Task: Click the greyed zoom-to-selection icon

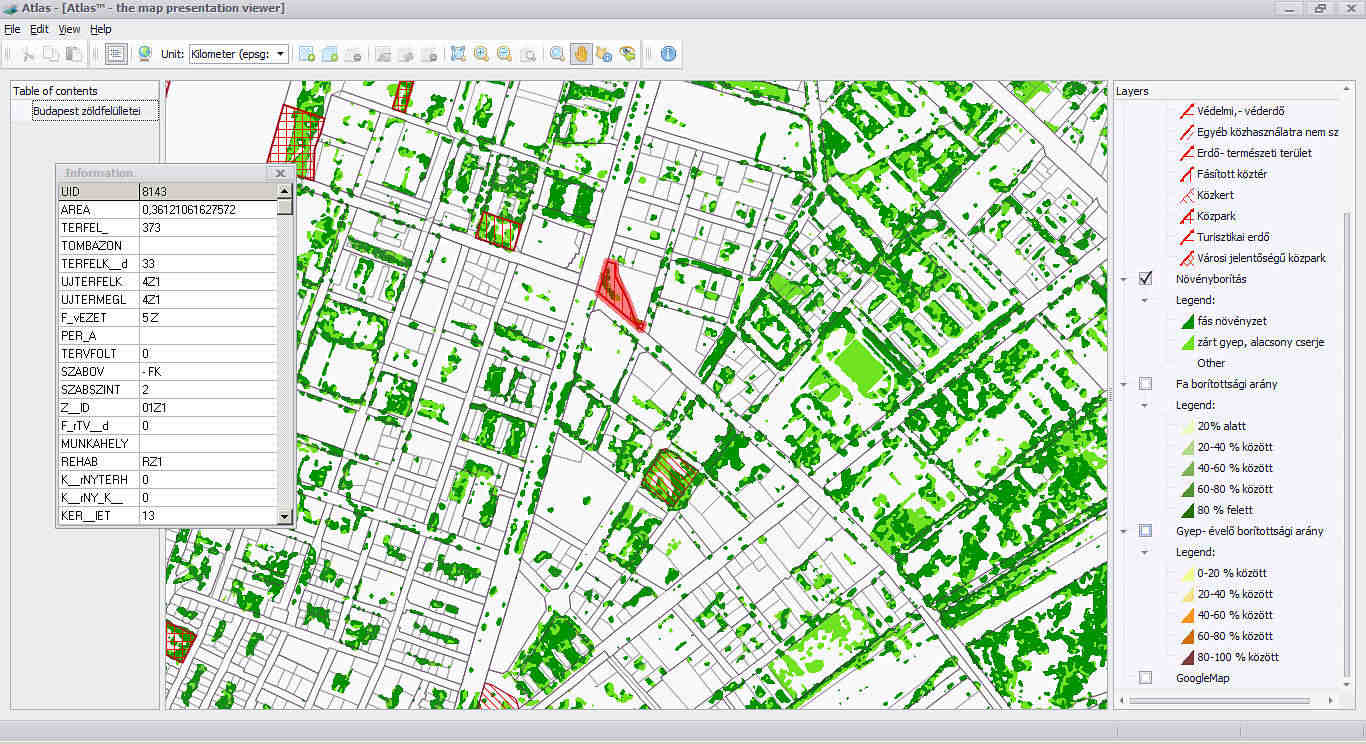Action: (528, 54)
